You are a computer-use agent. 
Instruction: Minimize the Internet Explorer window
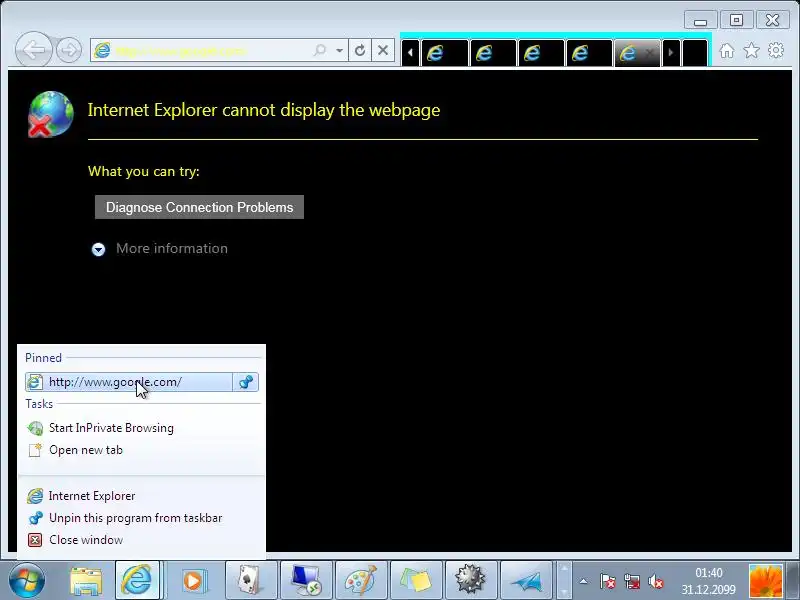tap(701, 20)
